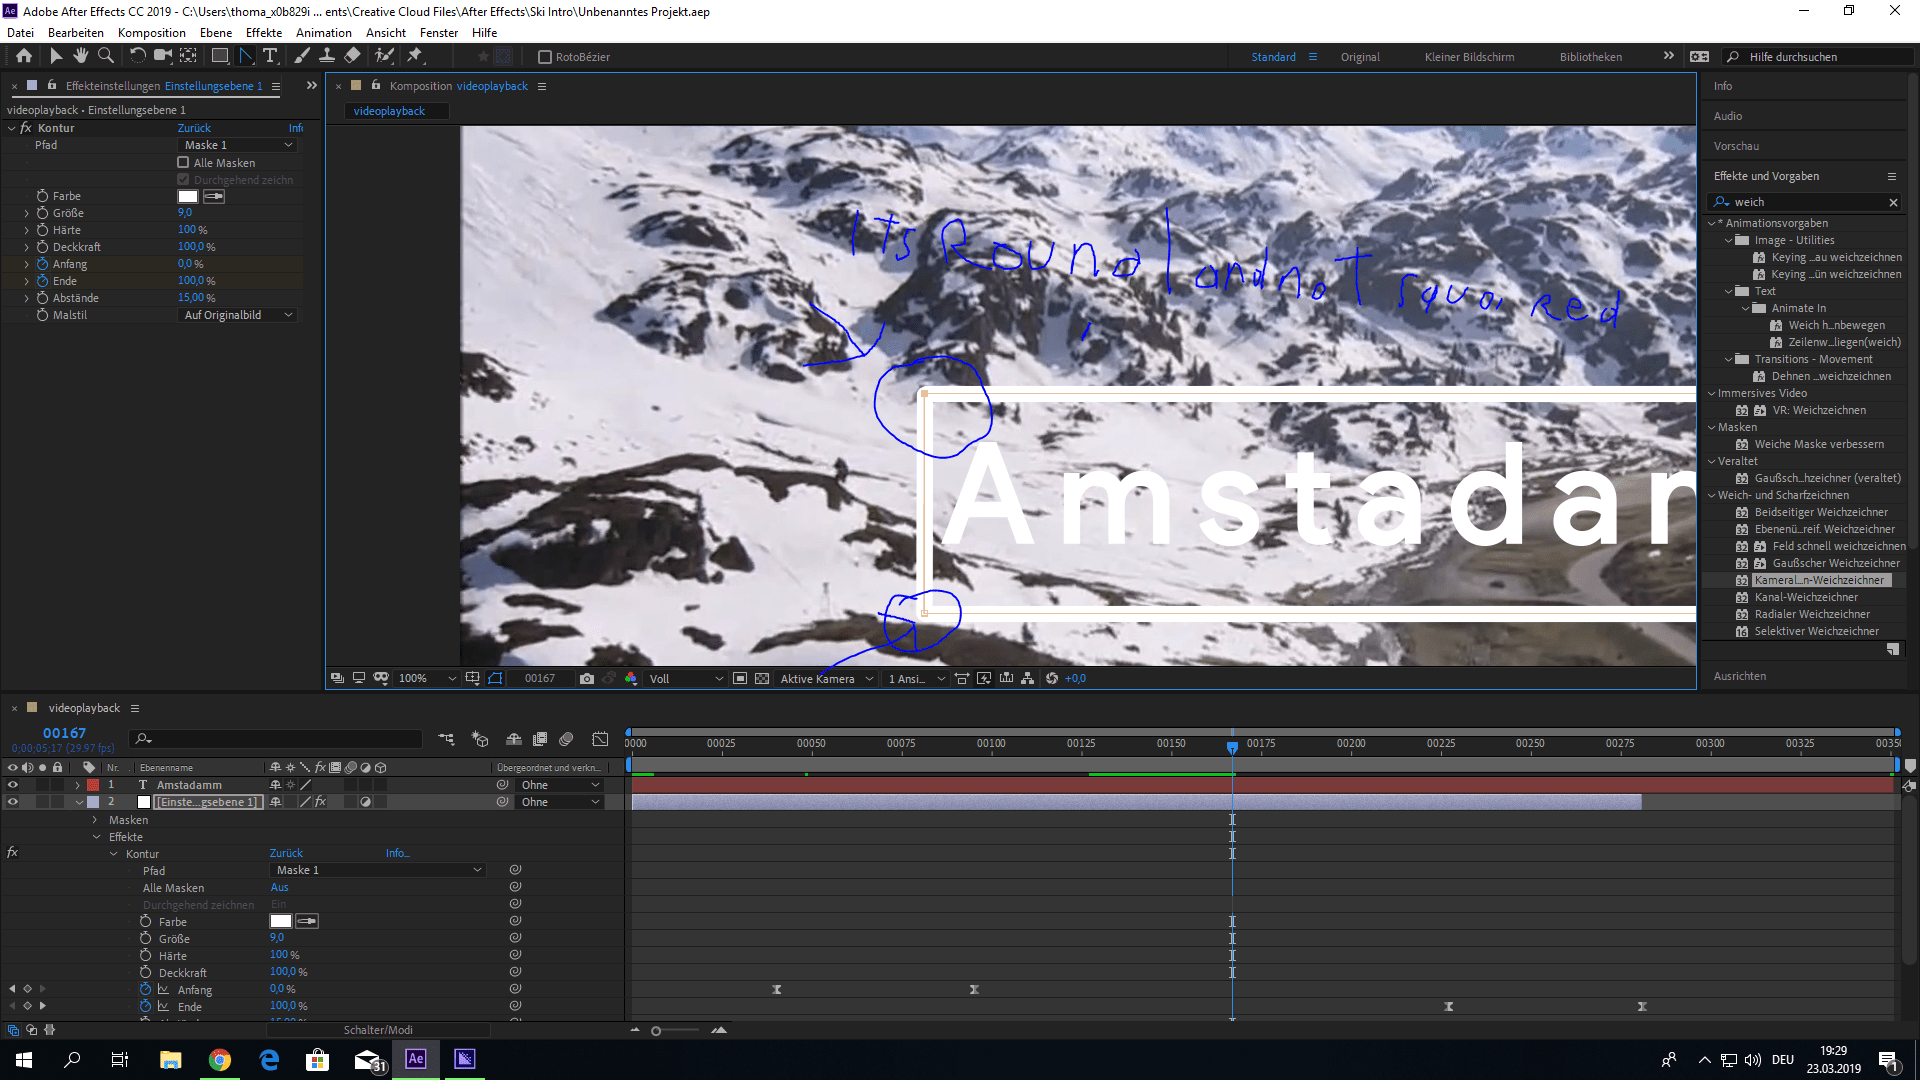Open the Komposition menu

pos(151,33)
